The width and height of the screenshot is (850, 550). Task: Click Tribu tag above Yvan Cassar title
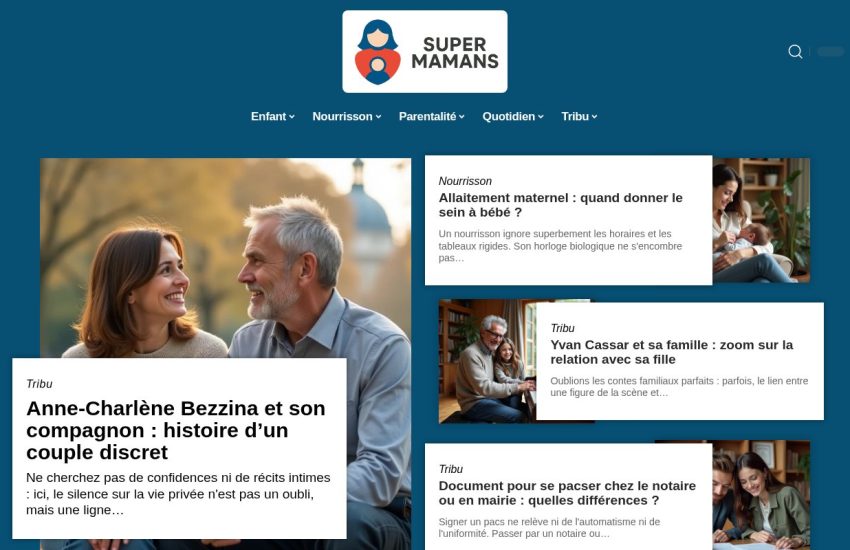[x=562, y=328]
